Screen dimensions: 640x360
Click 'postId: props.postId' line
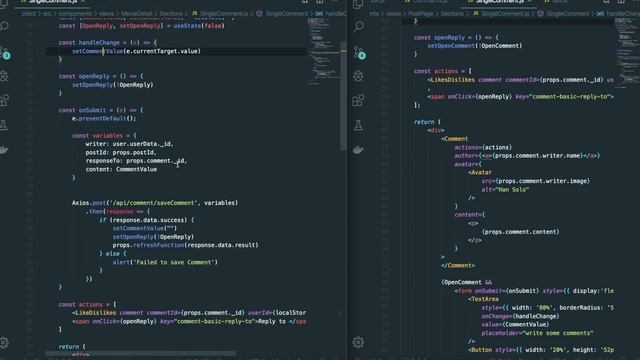coord(121,152)
